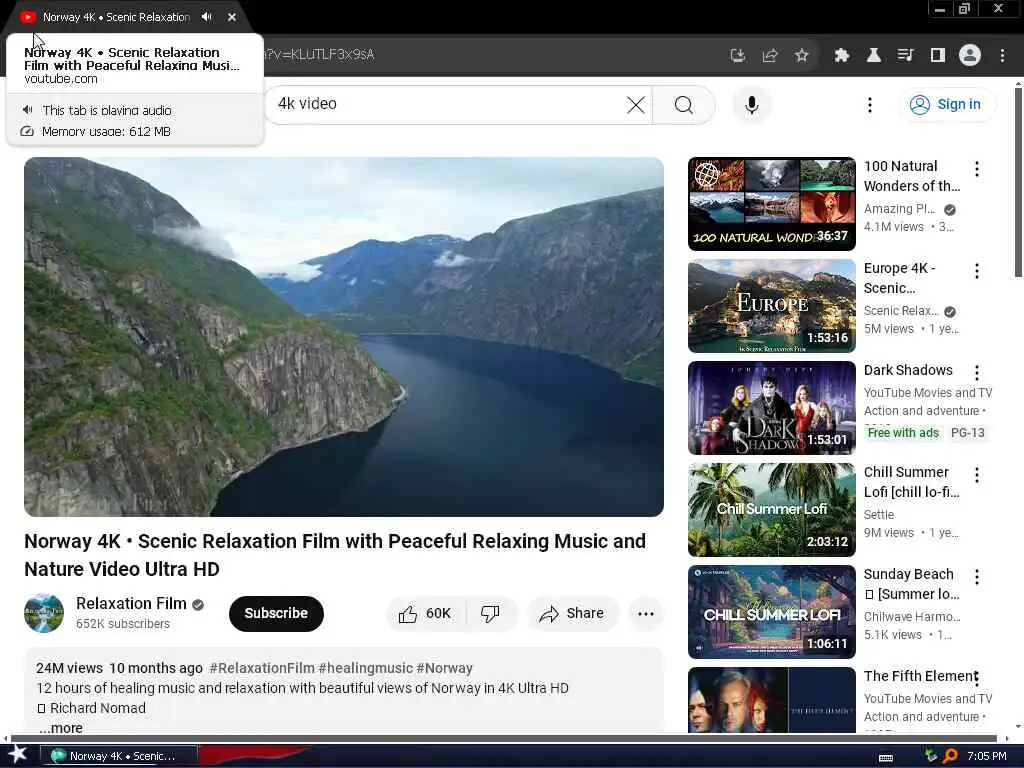
Task: Click the YouTube favicon on the tab
Action: (27, 17)
